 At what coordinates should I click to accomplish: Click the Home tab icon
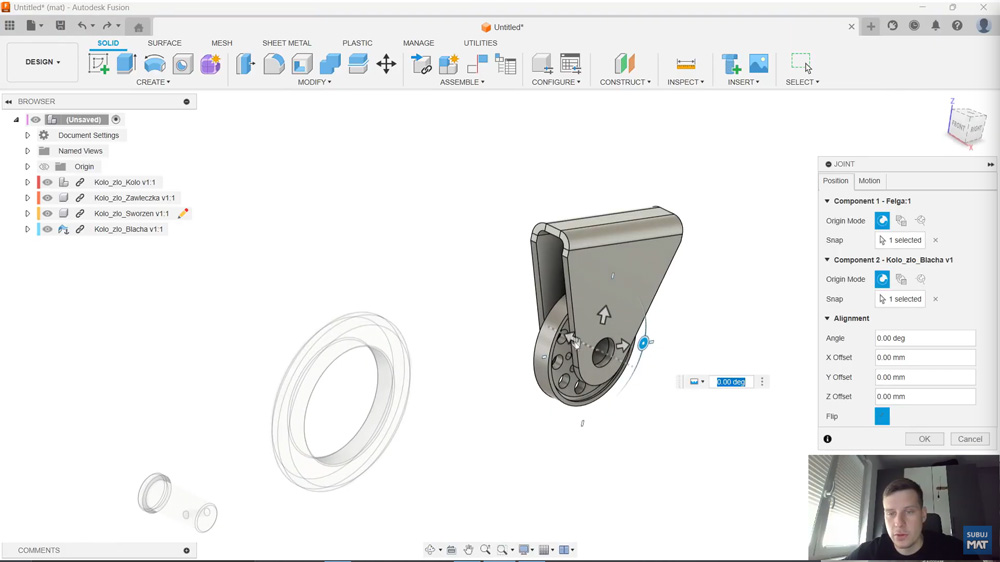tap(138, 27)
